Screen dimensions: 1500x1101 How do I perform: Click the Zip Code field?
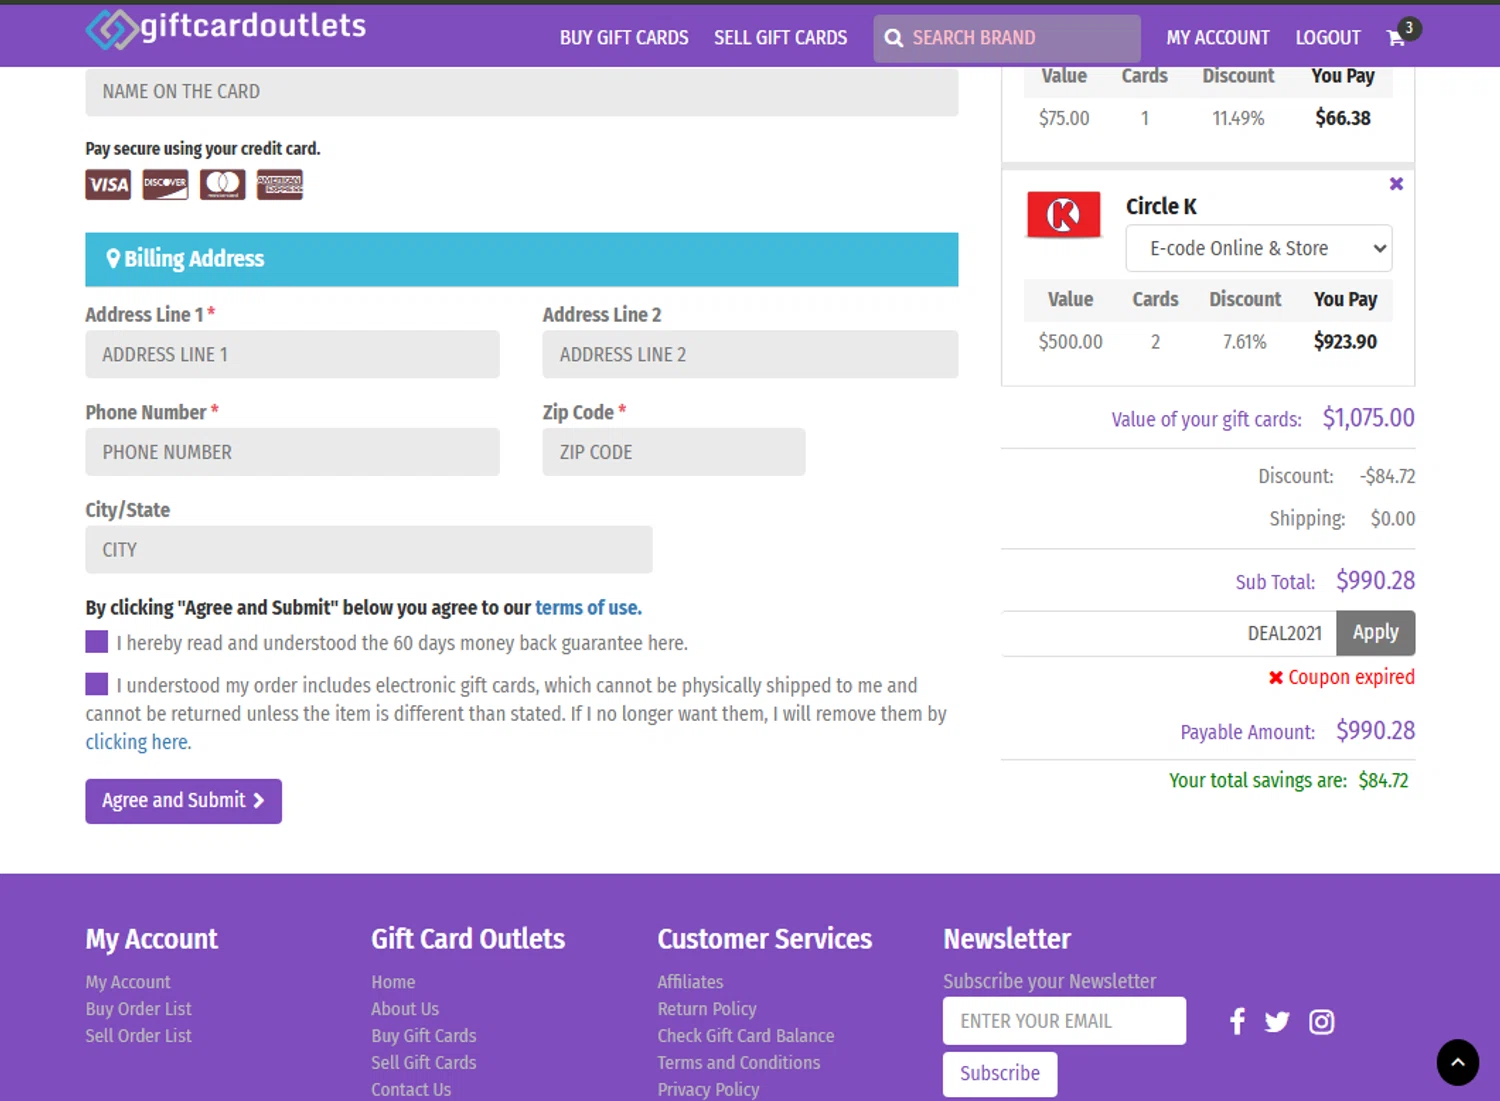[673, 452]
